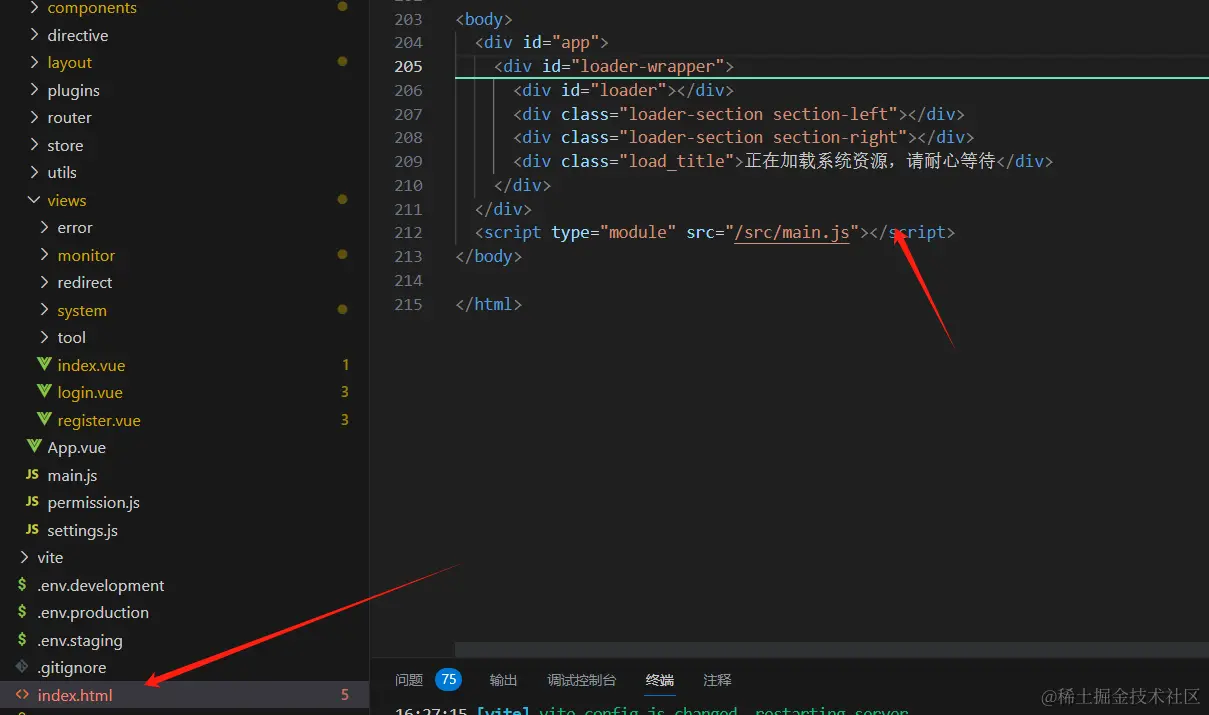Screen dimensions: 1209x715
Task: Click the "loader-wrapper" id value
Action: (647, 66)
